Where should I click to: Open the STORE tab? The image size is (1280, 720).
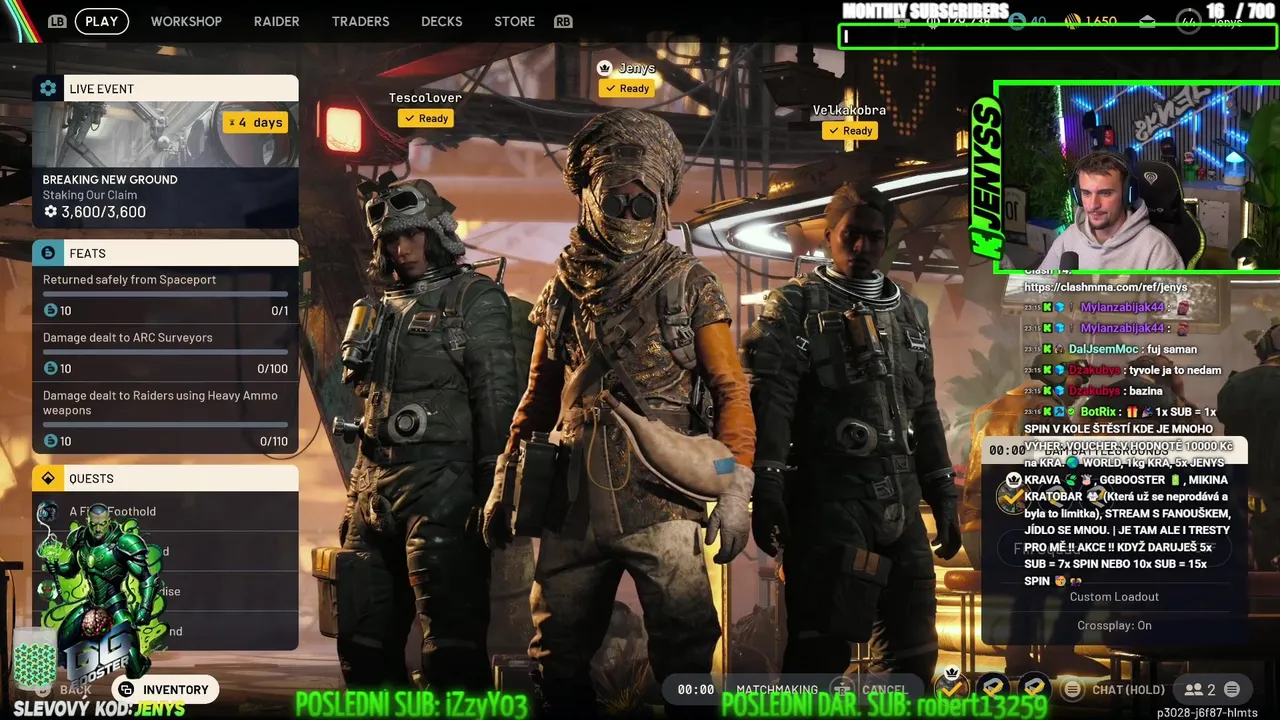(514, 21)
